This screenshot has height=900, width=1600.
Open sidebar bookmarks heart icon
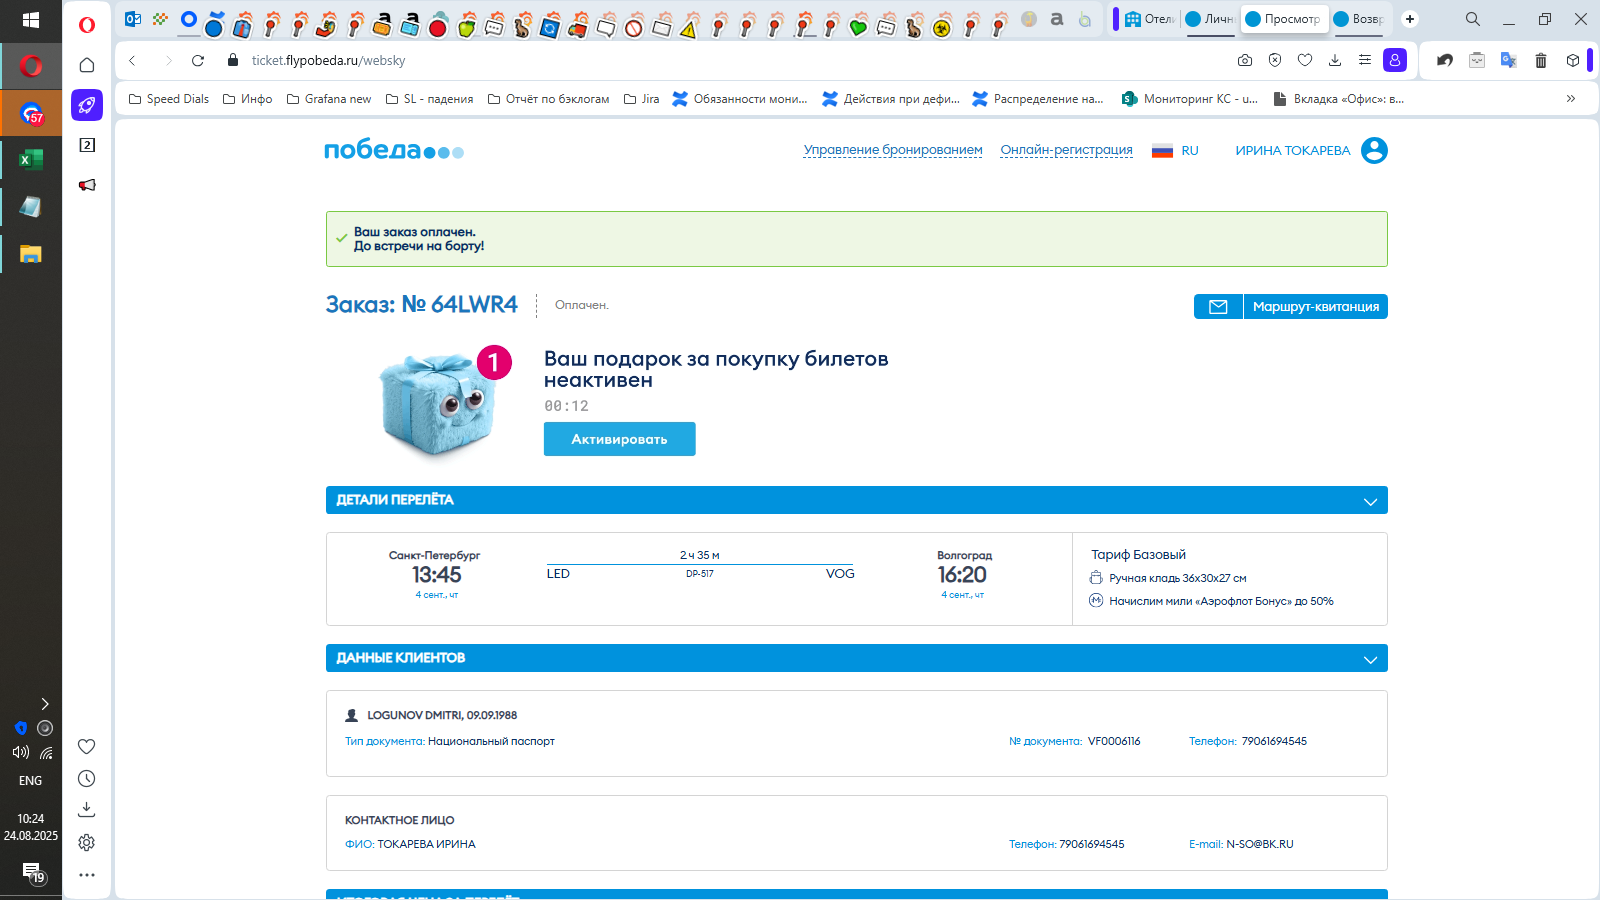87,747
